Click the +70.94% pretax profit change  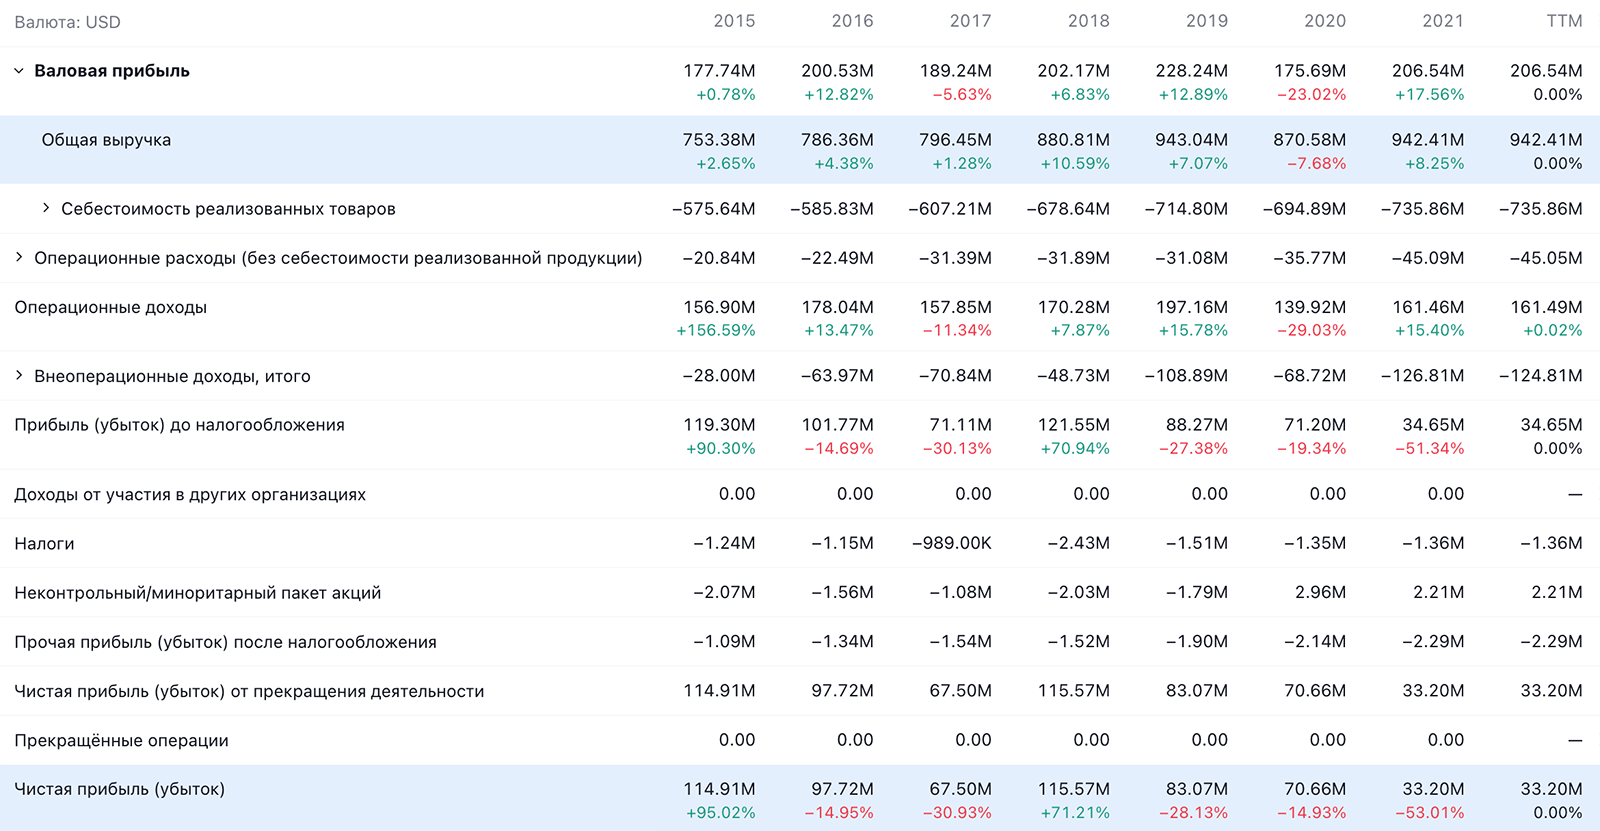coord(1075,449)
